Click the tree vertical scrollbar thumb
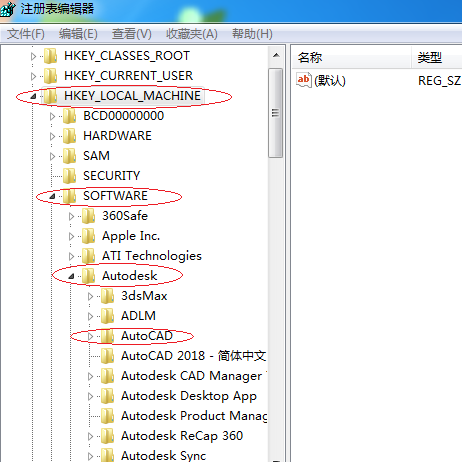The height and width of the screenshot is (462, 462). point(276,113)
